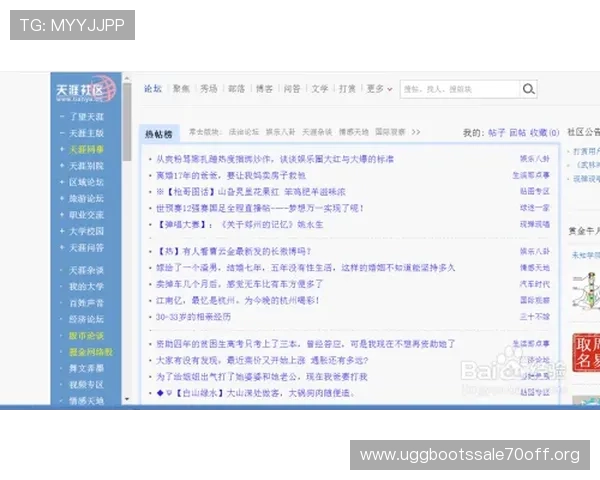Click the sidebar scroll-up arrow
The image size is (600, 480).
[127, 78]
